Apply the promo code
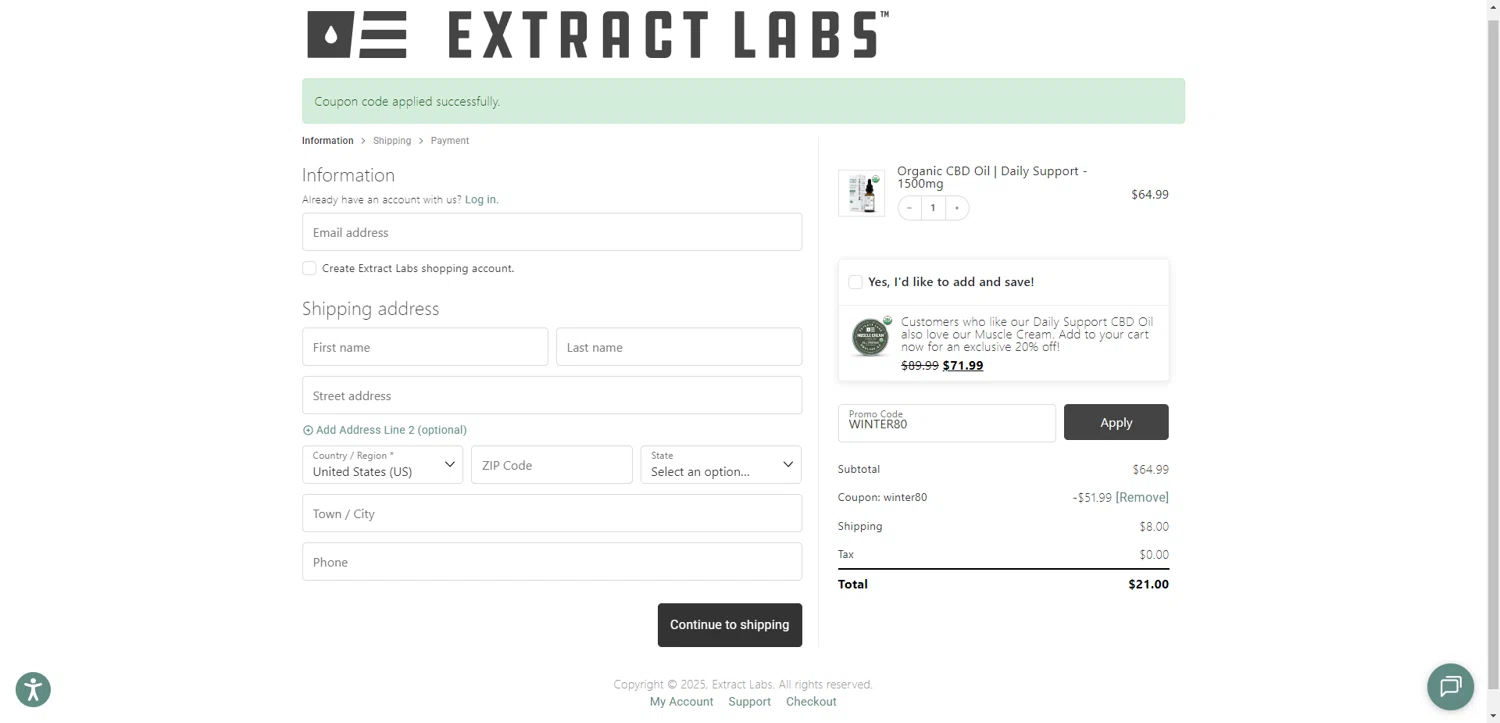The height and width of the screenshot is (723, 1500). tap(1115, 422)
